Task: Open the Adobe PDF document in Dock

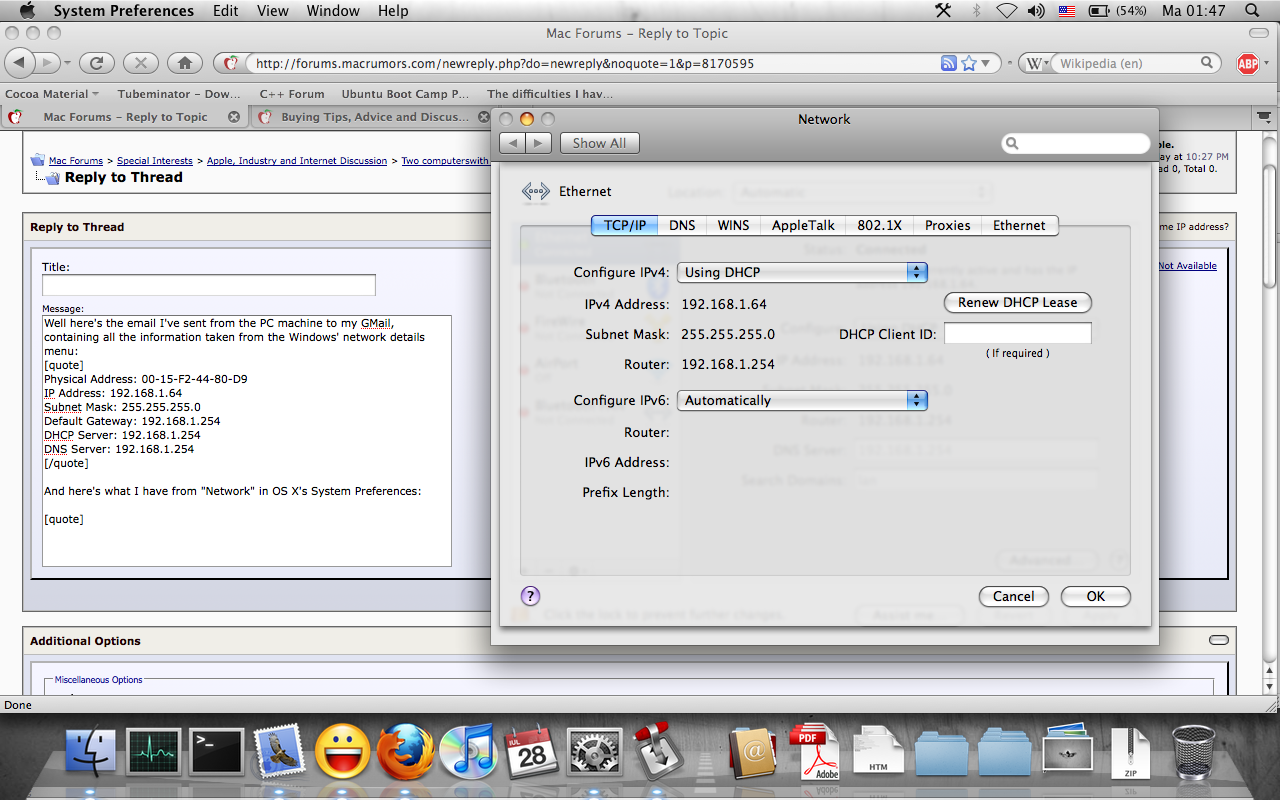Action: click(814, 751)
